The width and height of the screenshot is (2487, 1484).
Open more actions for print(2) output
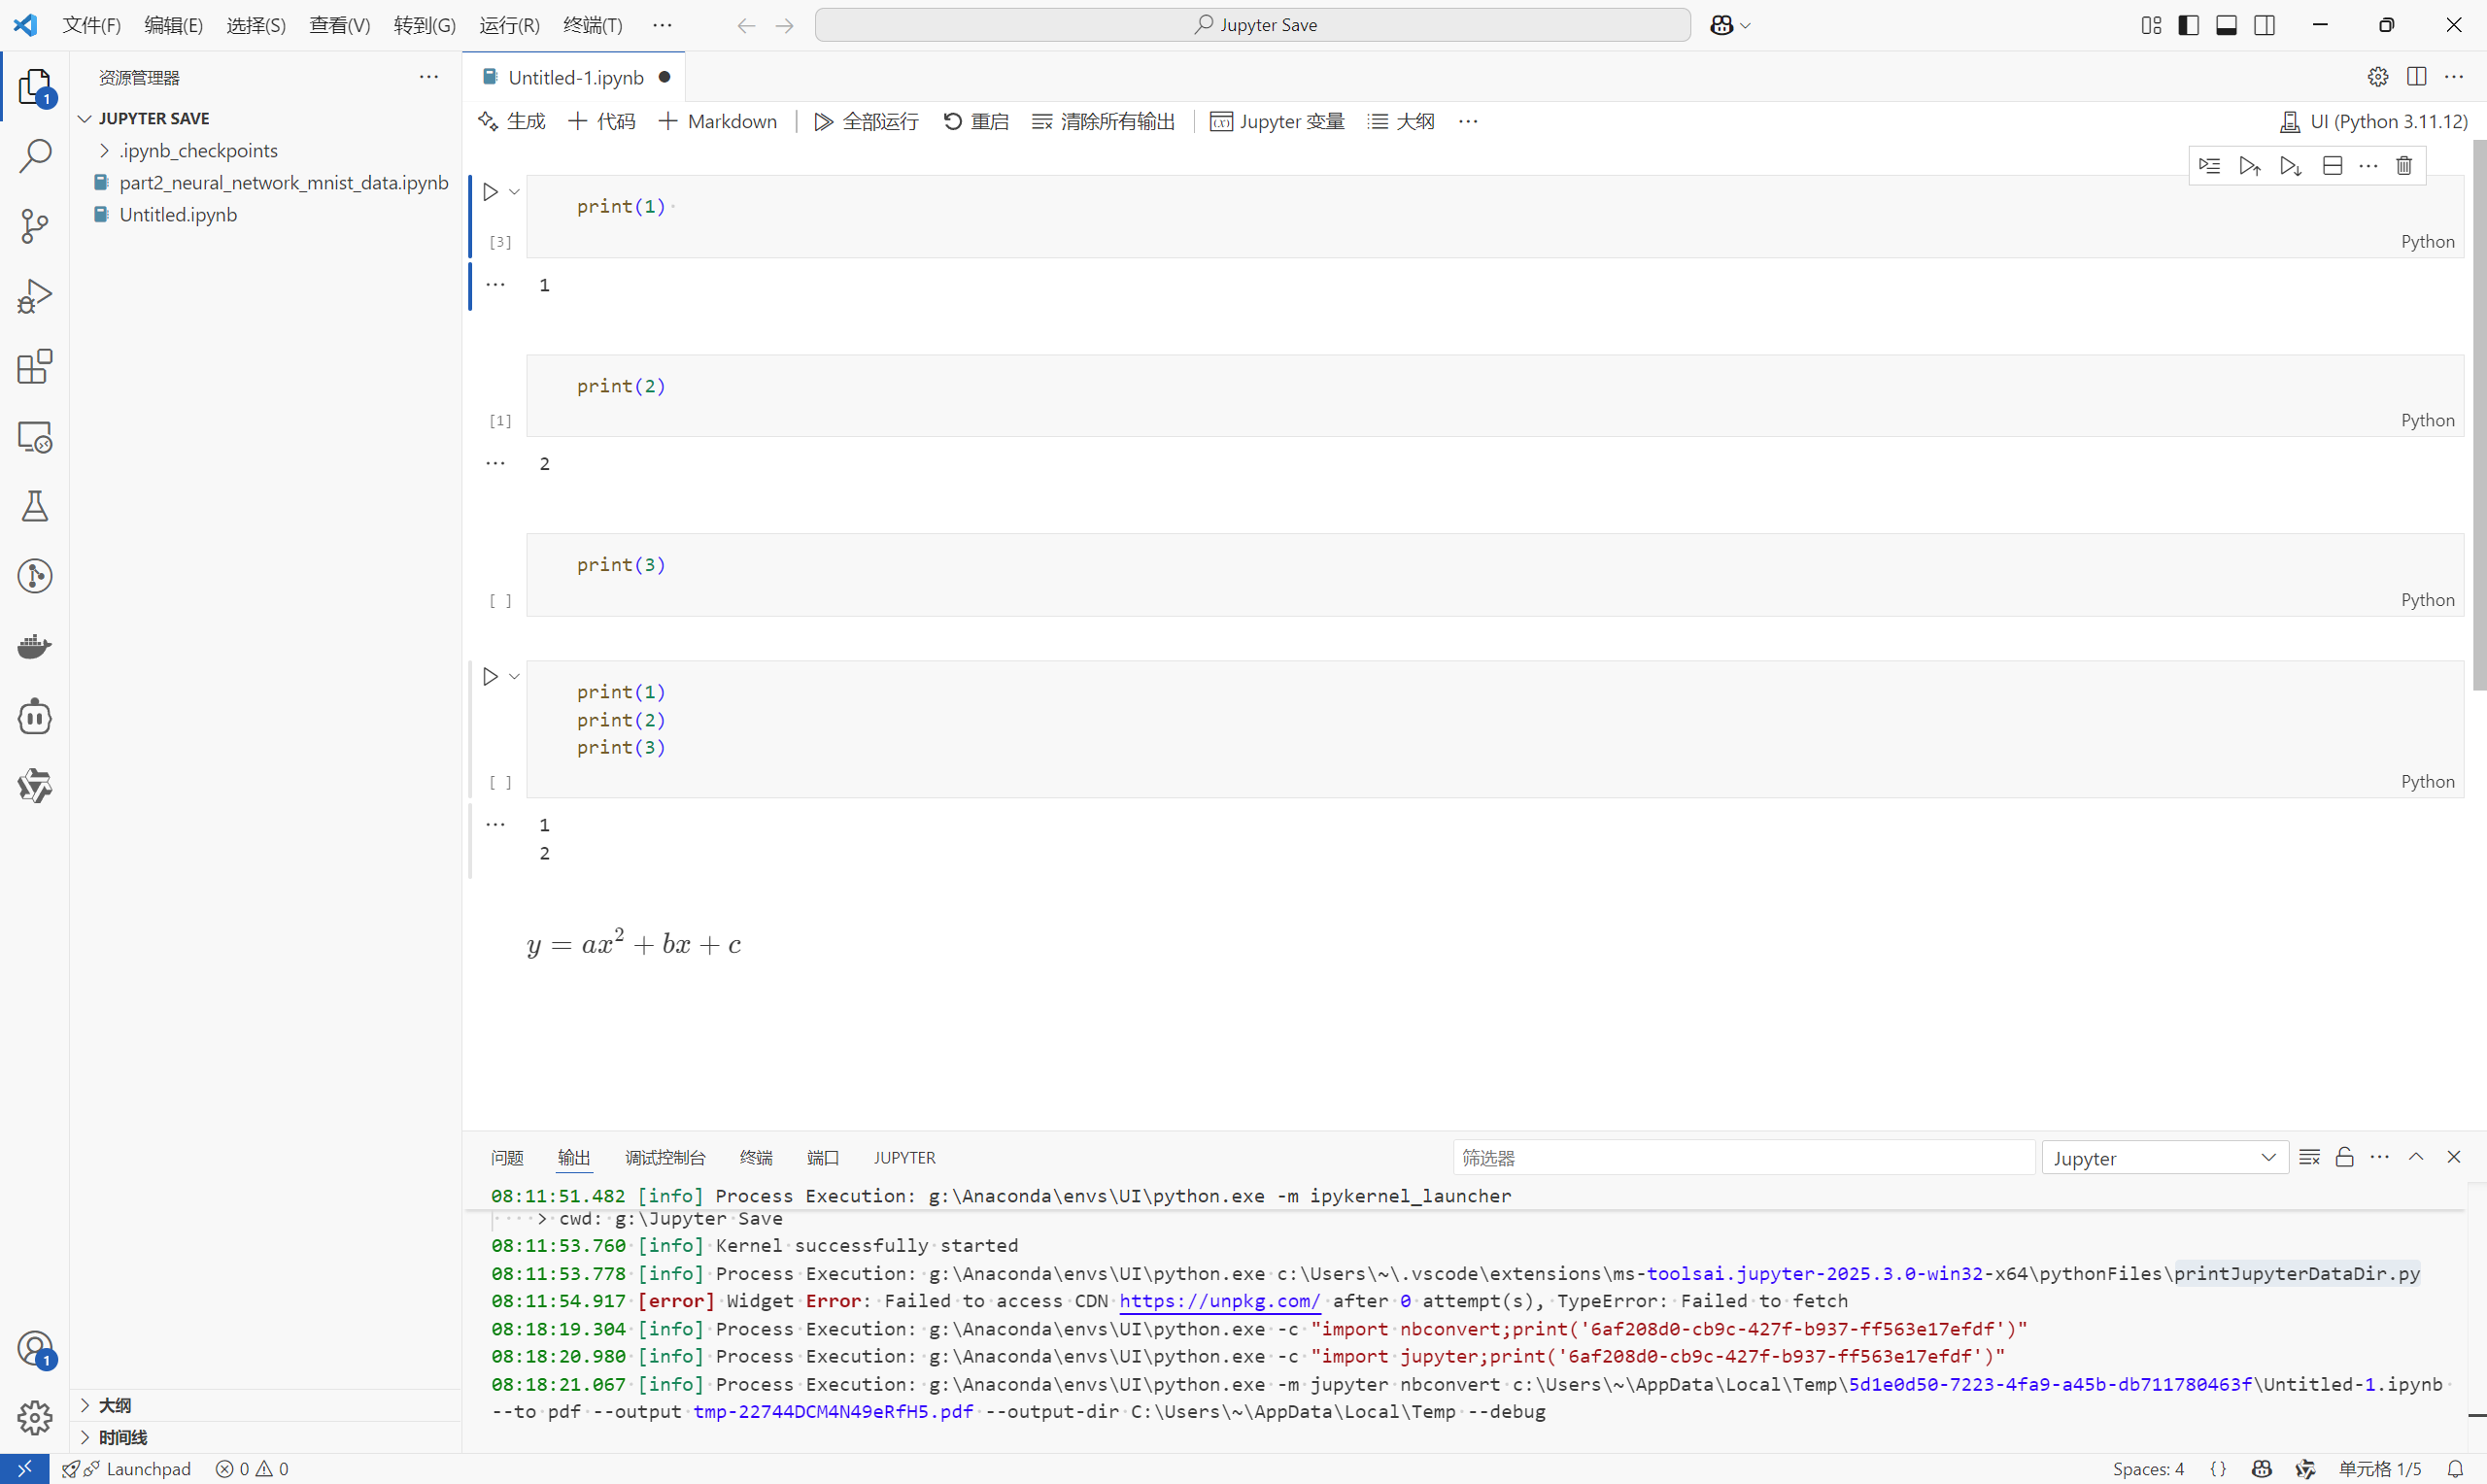coord(495,463)
